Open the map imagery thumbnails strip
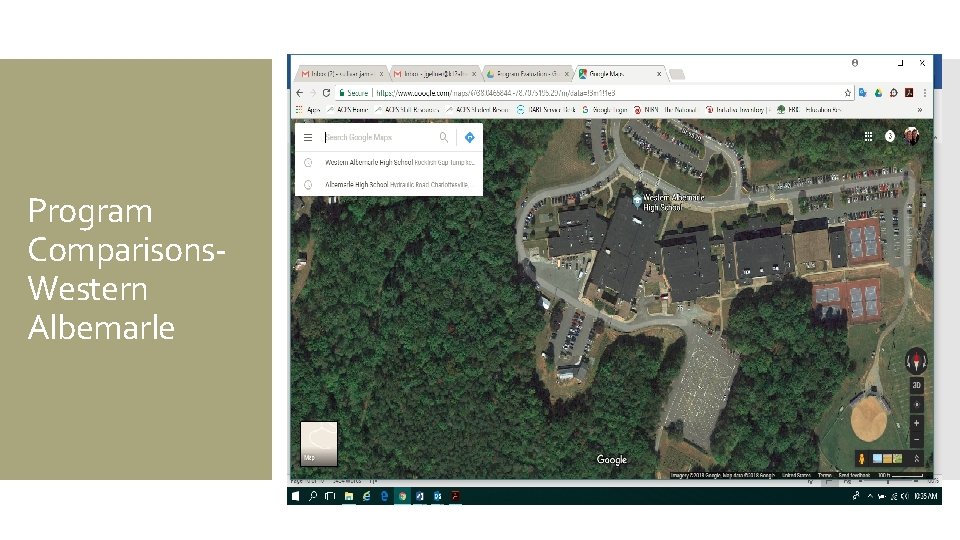The height and width of the screenshot is (540, 960). tap(887, 459)
